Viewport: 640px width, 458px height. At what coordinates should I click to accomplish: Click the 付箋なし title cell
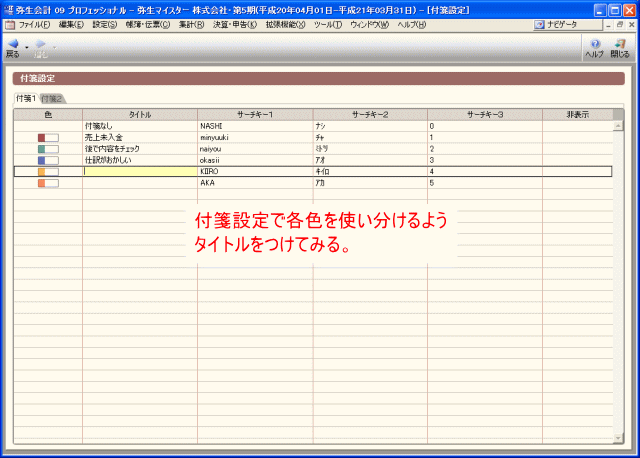140,126
